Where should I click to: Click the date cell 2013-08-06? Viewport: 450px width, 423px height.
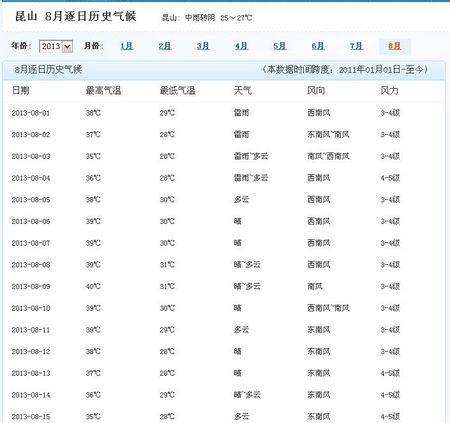click(x=31, y=221)
